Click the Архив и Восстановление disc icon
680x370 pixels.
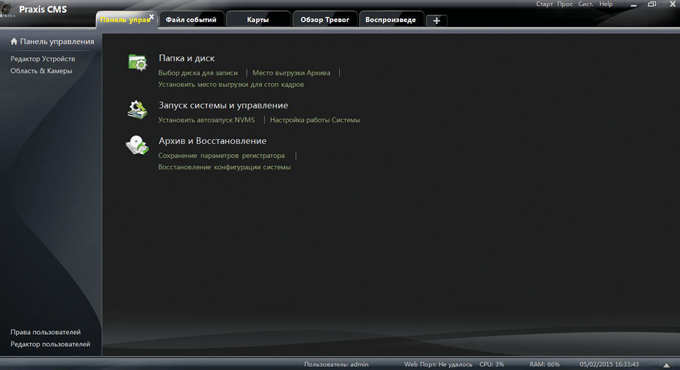pyautogui.click(x=137, y=145)
